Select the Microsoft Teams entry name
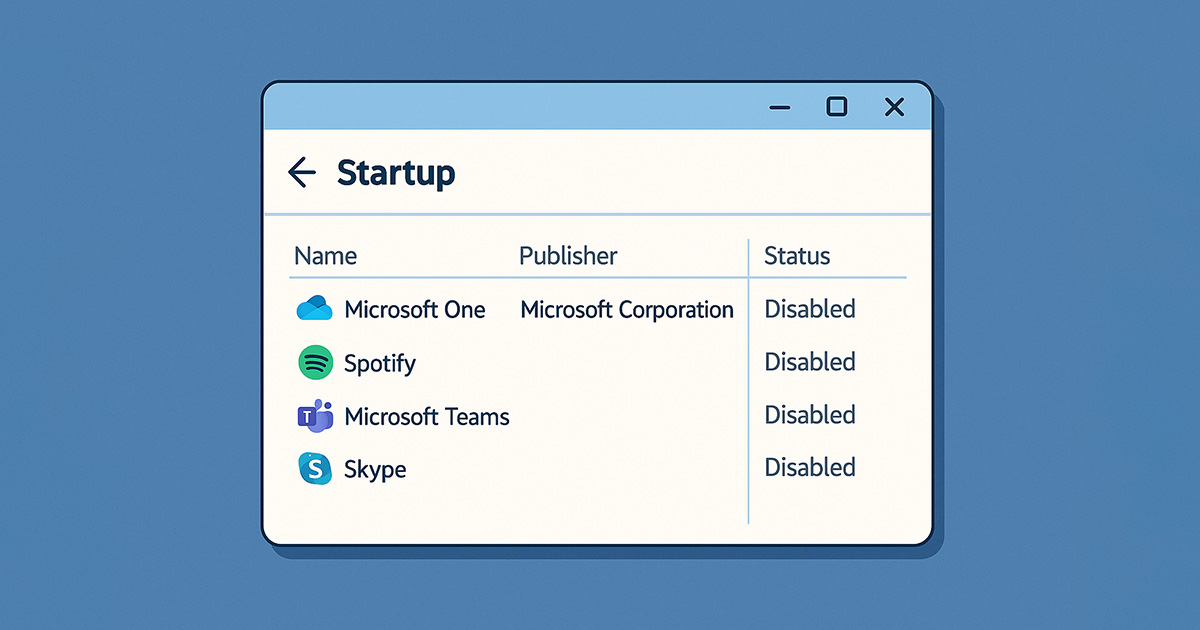The image size is (1200, 630). coord(427,416)
